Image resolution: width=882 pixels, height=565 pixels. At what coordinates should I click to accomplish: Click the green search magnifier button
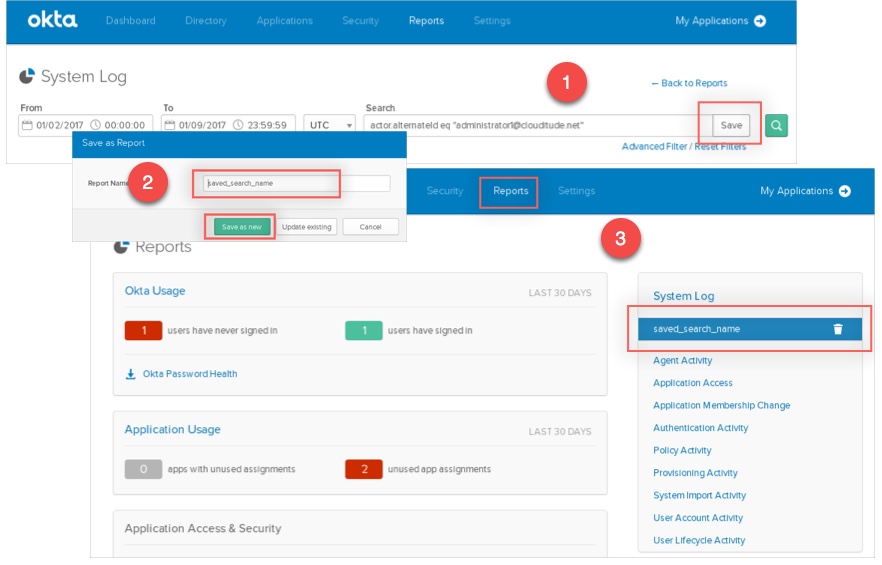click(776, 125)
